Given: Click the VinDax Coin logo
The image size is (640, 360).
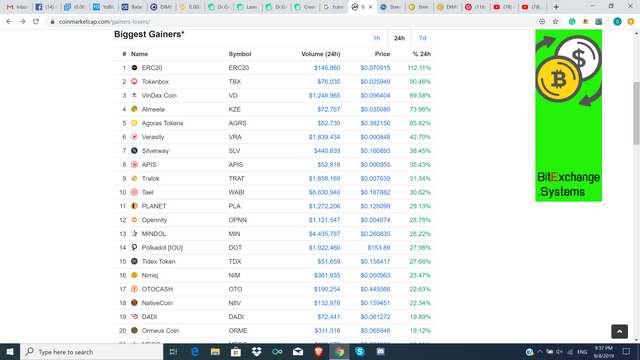Looking at the screenshot, I should click(134, 96).
